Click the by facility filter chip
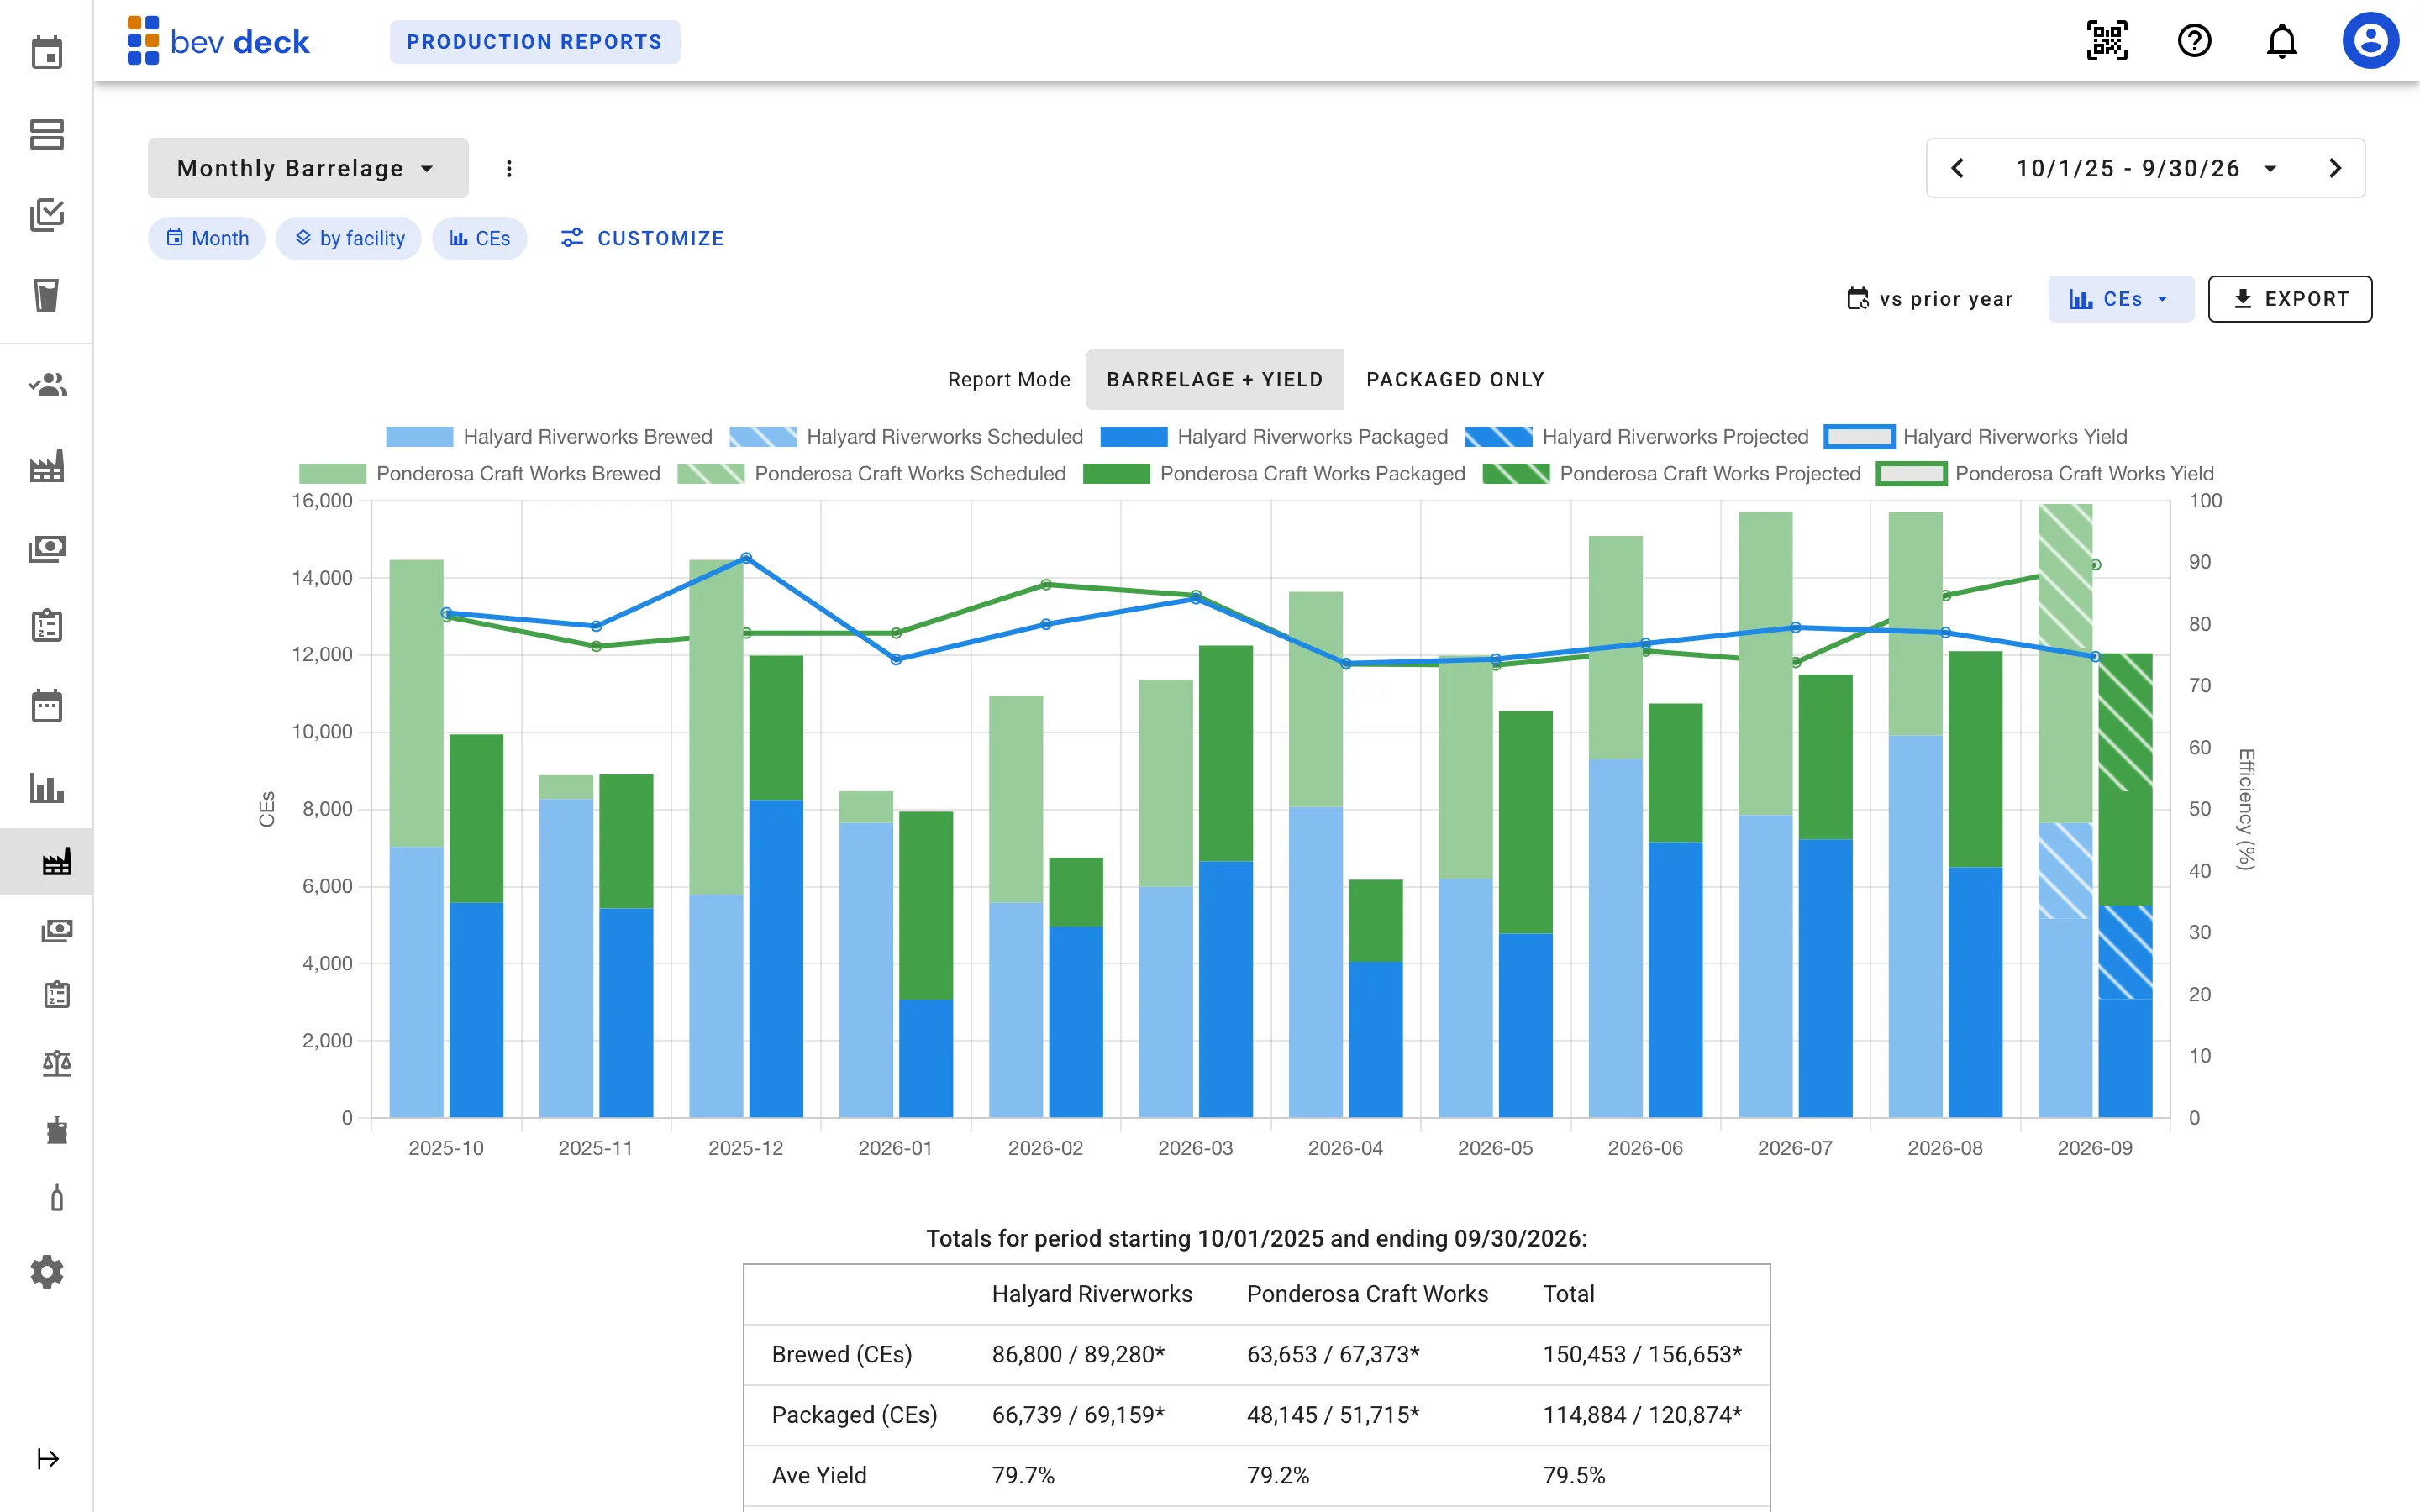2420x1512 pixels. 349,238
